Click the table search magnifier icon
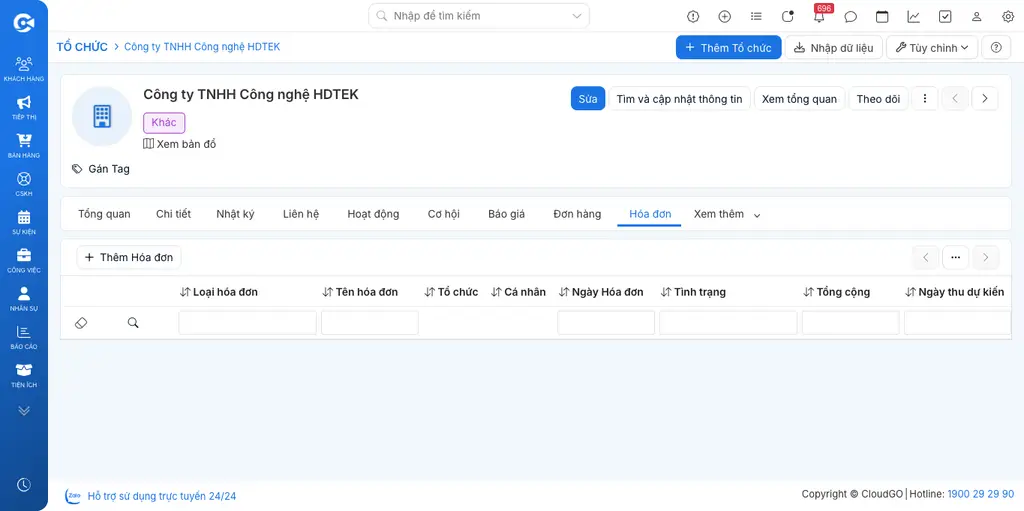This screenshot has height=511, width=1024. [x=133, y=323]
